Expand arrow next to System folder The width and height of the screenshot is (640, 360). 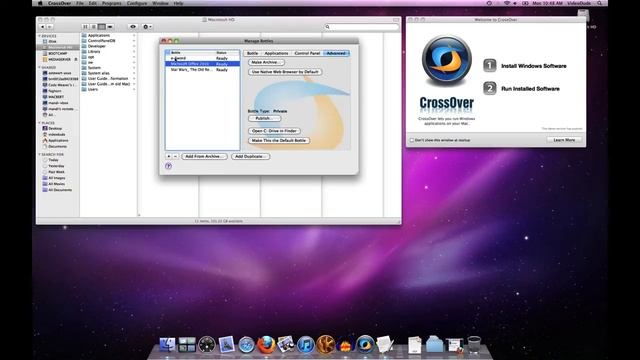134,68
